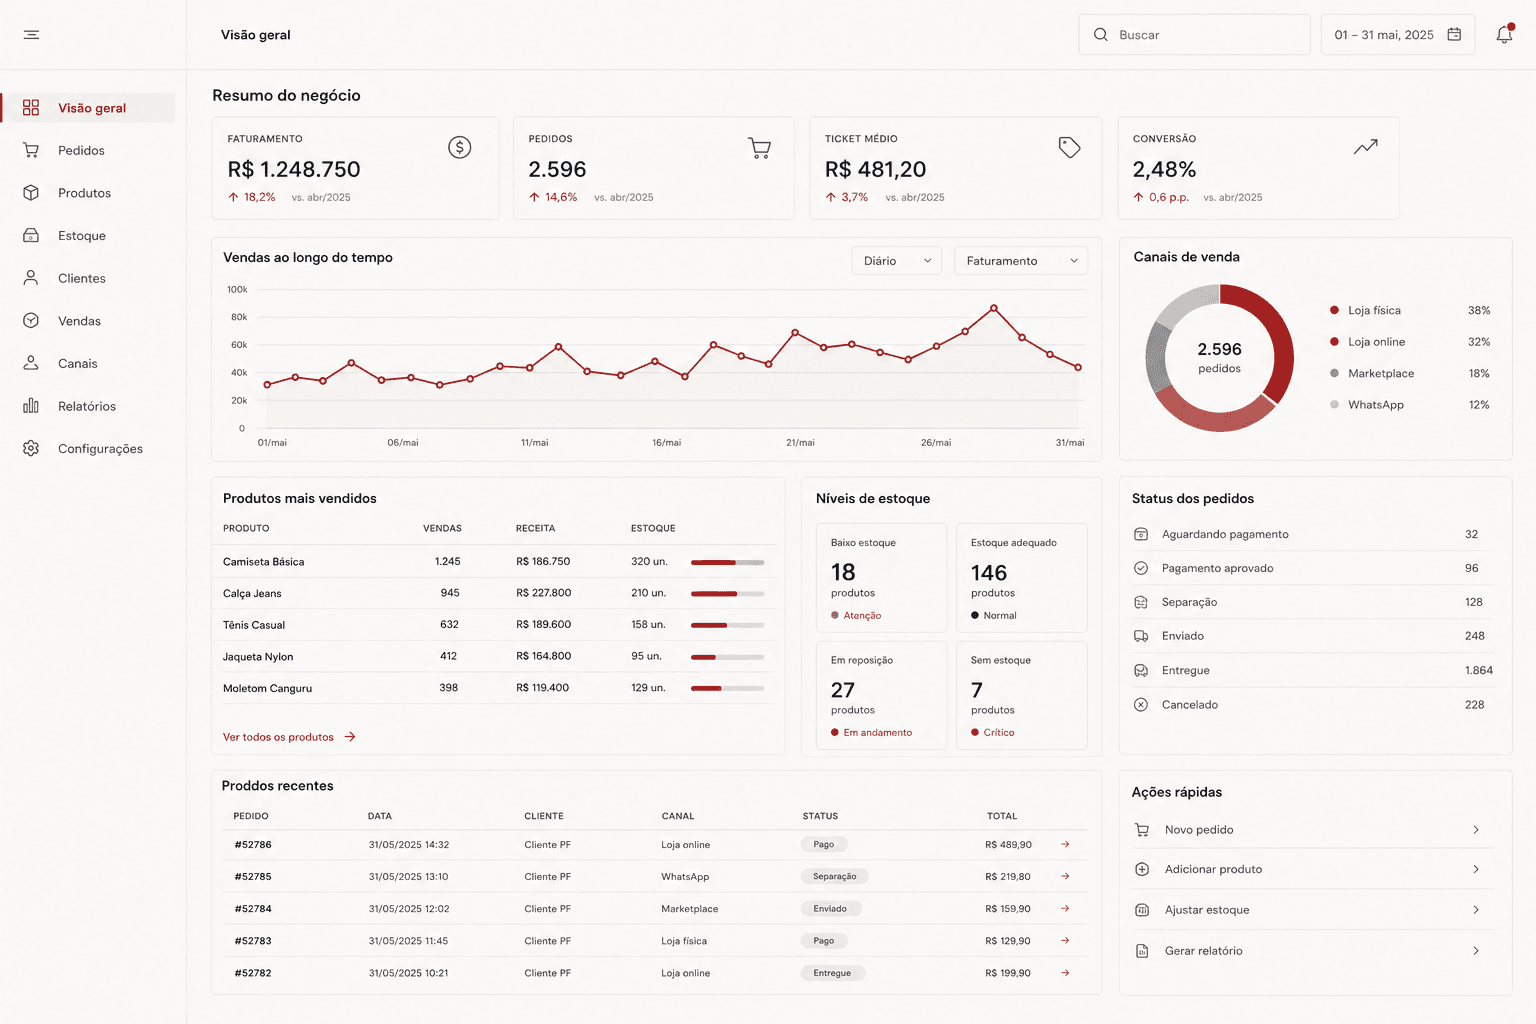Open order #52785 with its arrow icon
Screen dimensions: 1536x1024
click(1065, 876)
